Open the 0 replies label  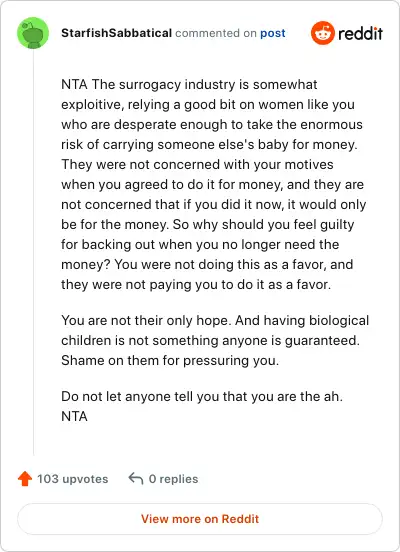(173, 479)
